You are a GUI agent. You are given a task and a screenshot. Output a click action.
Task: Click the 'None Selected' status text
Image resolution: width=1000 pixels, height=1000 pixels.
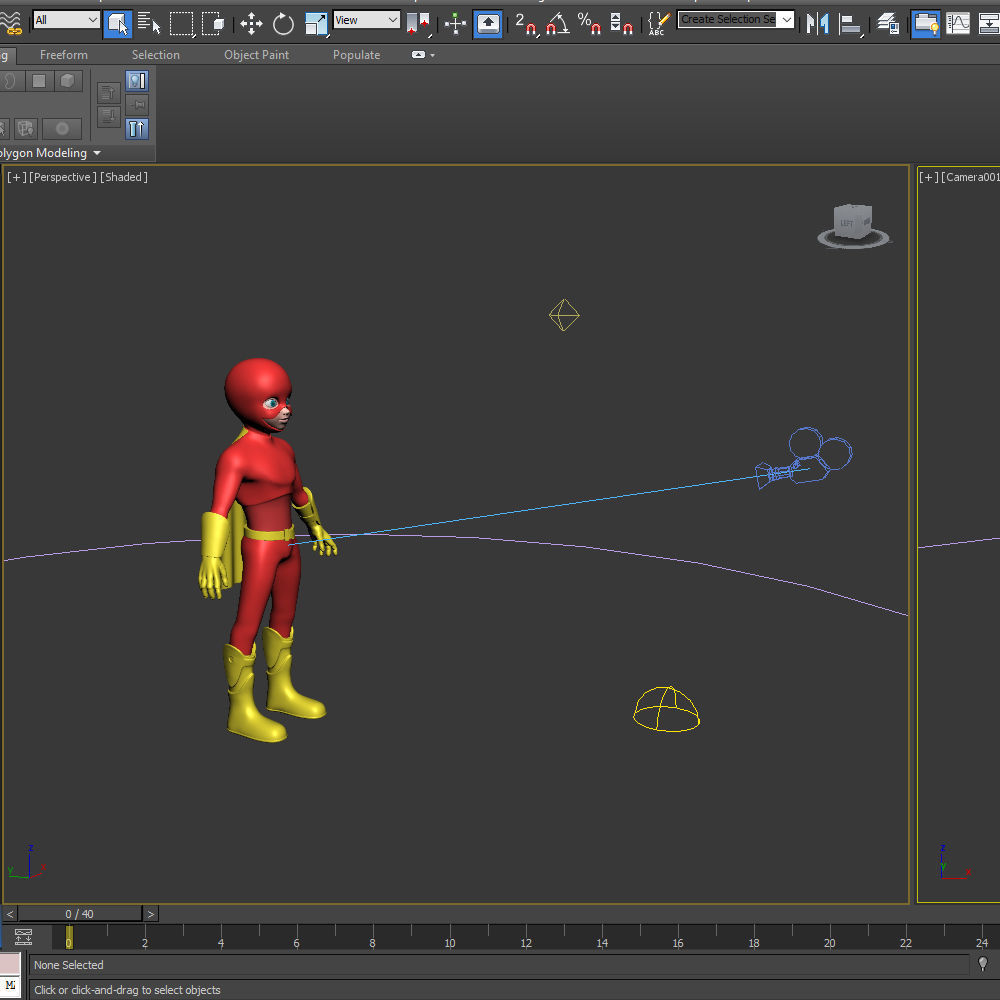coord(69,965)
